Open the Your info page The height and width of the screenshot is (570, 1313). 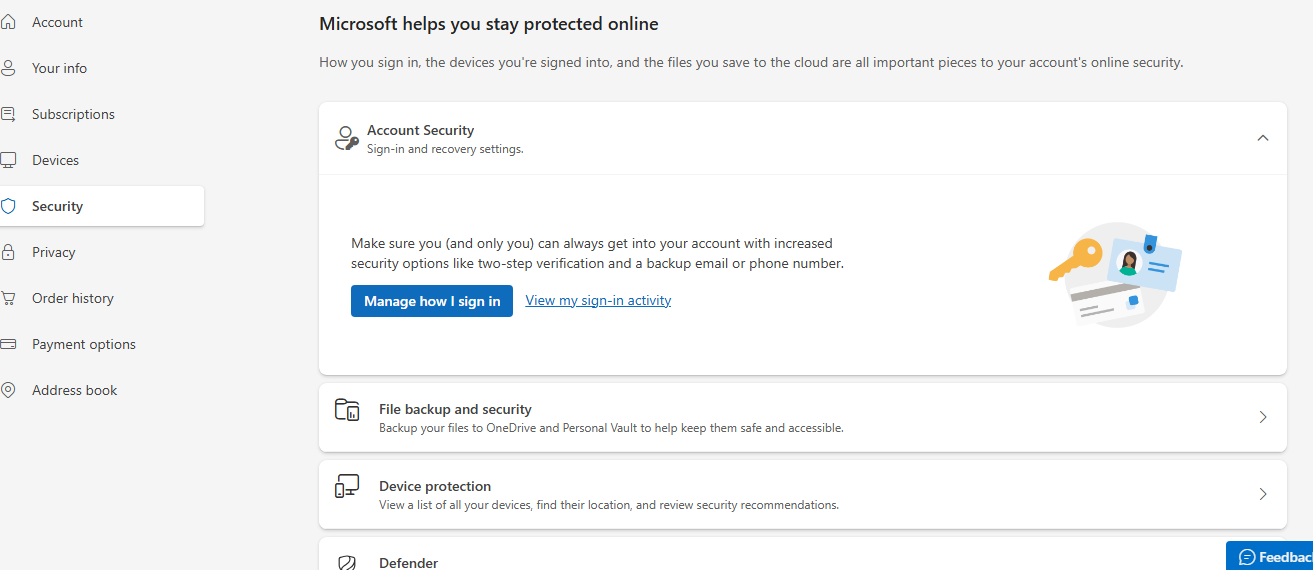click(x=59, y=68)
